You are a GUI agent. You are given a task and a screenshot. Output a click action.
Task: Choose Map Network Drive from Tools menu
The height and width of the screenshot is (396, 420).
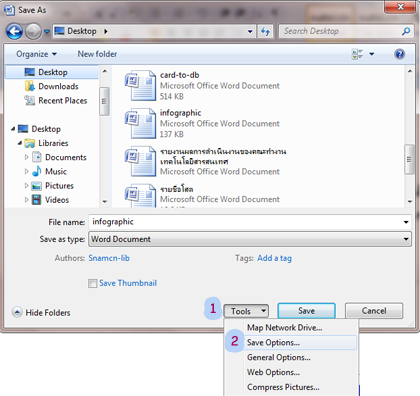291,328
